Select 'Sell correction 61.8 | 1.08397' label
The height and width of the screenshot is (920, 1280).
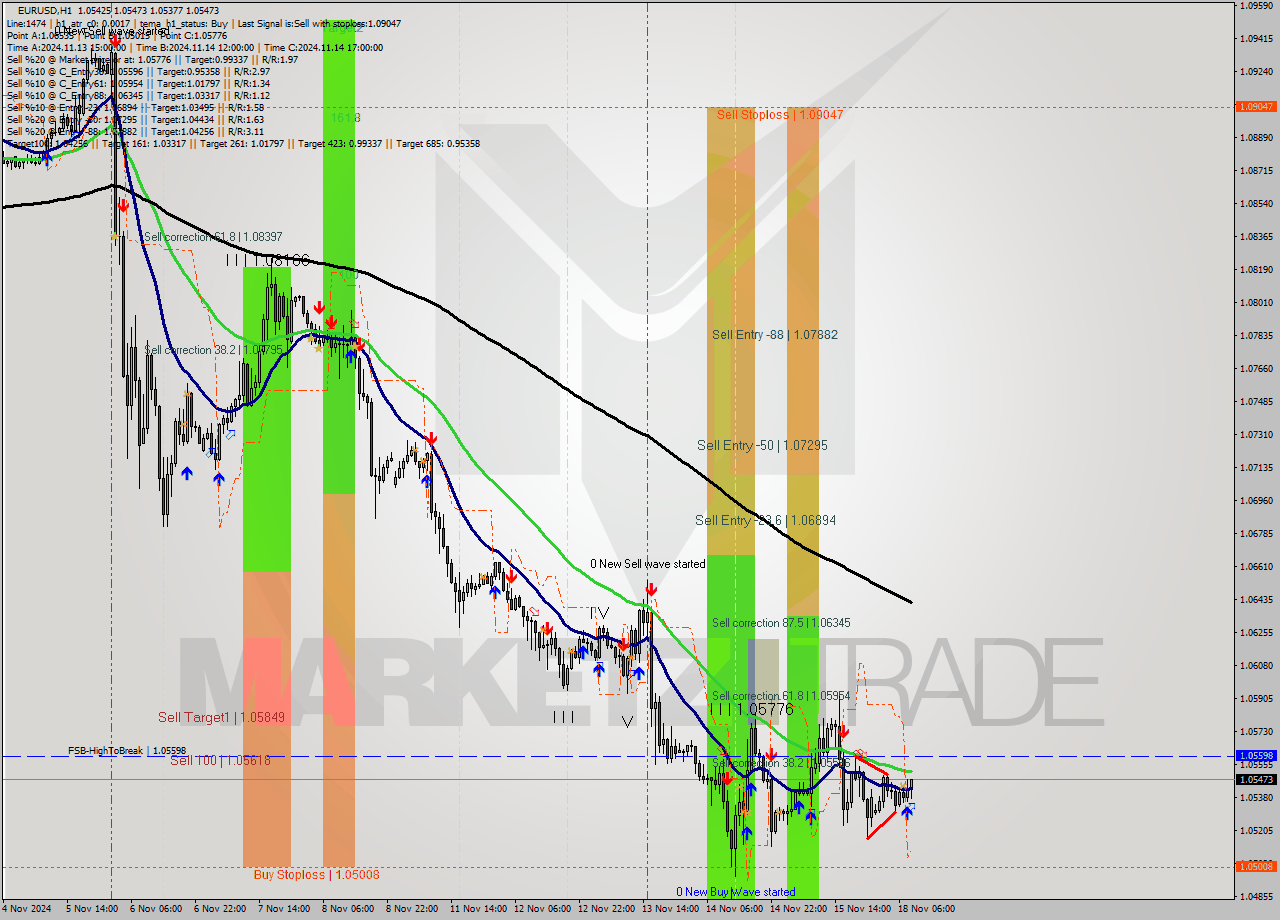[213, 237]
